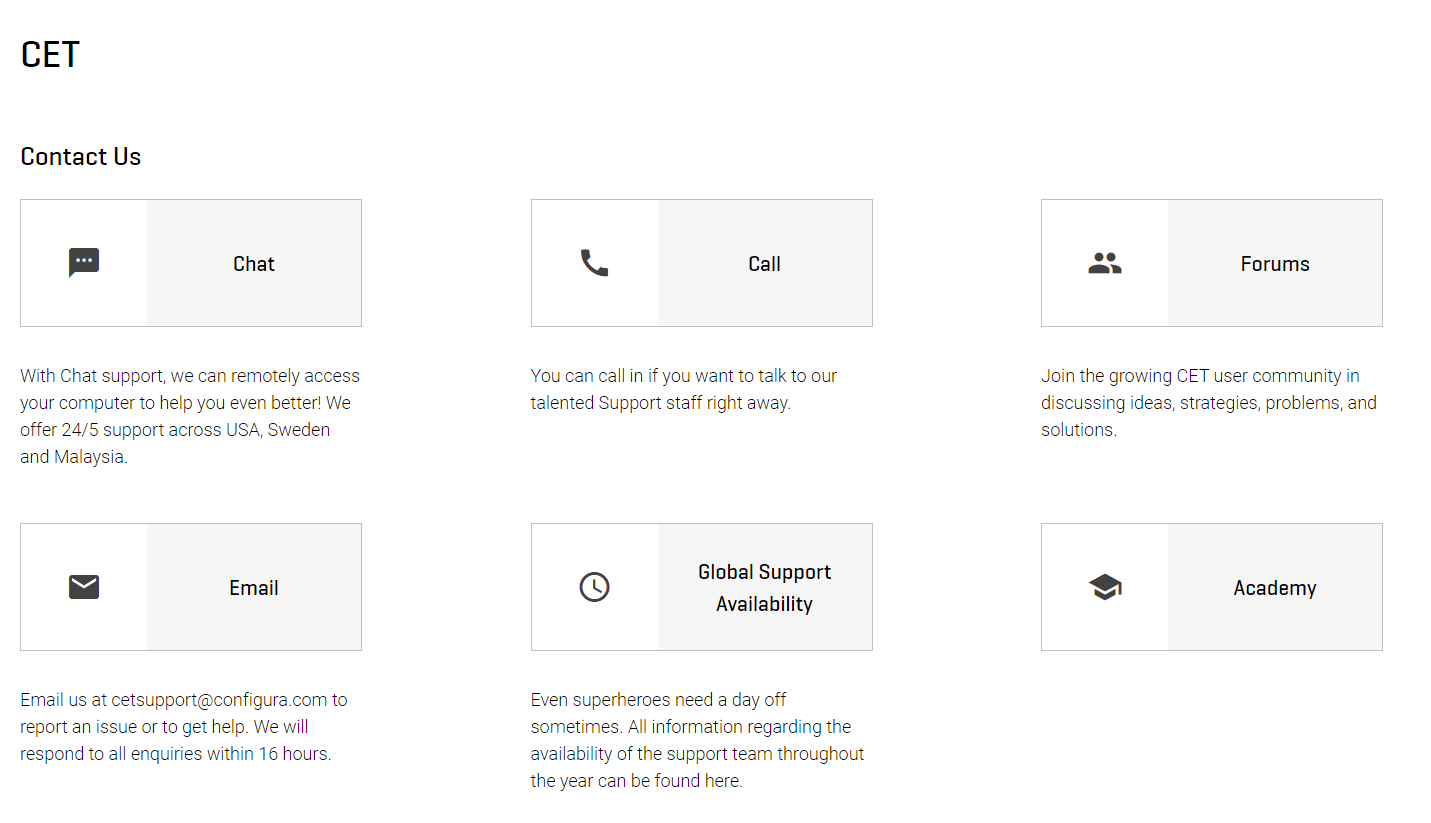Select the Call card label
This screenshot has height=823, width=1431.
pyautogui.click(x=764, y=264)
